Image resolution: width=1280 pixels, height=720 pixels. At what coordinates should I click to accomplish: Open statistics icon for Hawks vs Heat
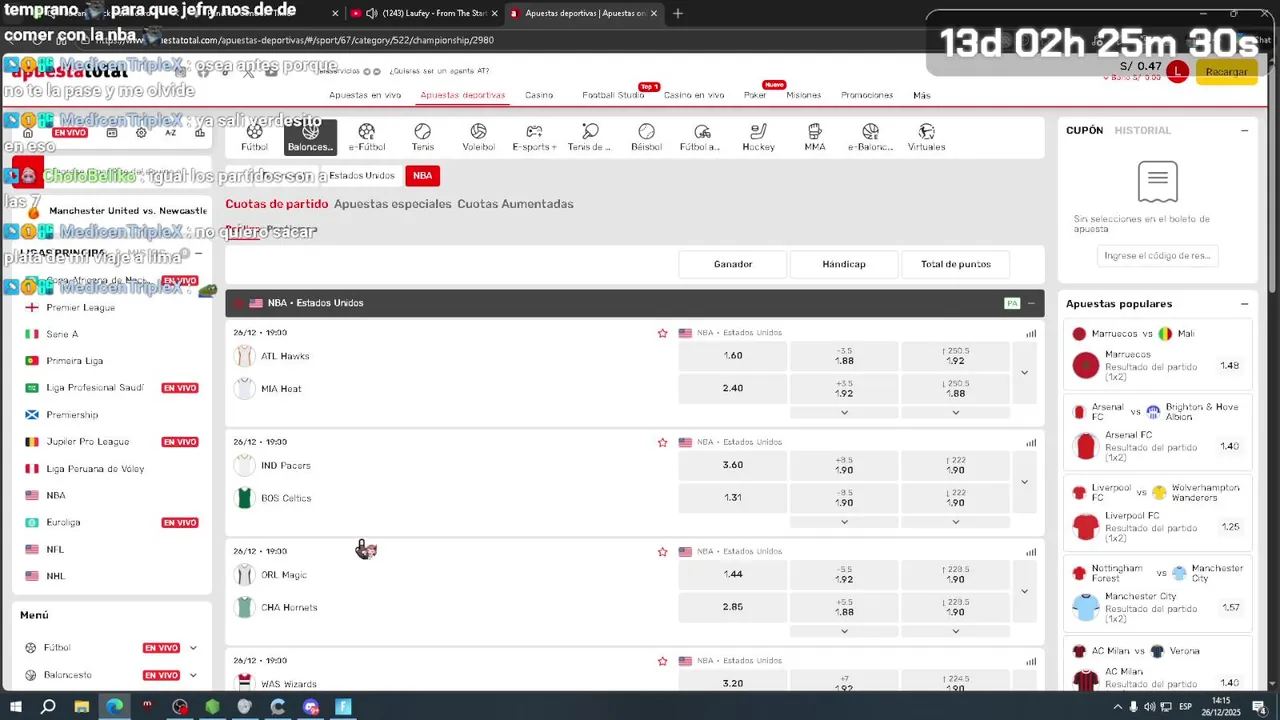pyautogui.click(x=1031, y=333)
